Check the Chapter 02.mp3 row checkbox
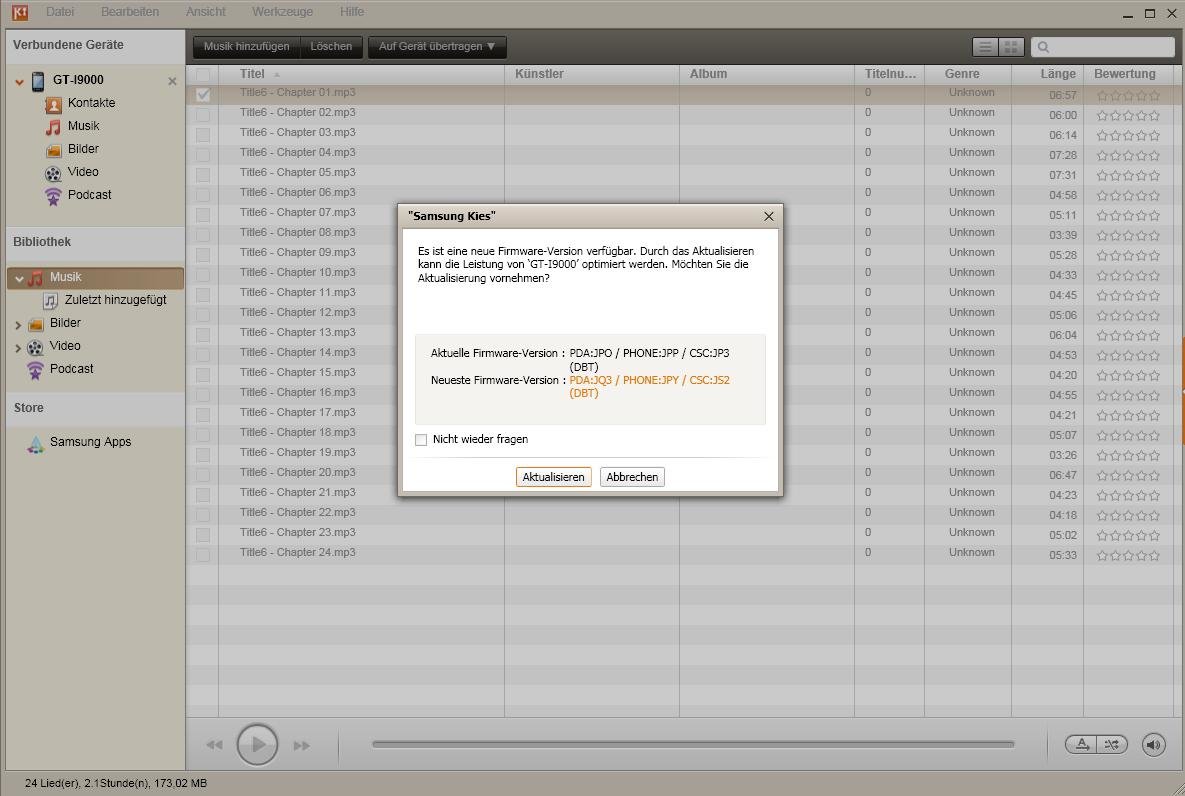The width and height of the screenshot is (1185, 796). (x=203, y=114)
